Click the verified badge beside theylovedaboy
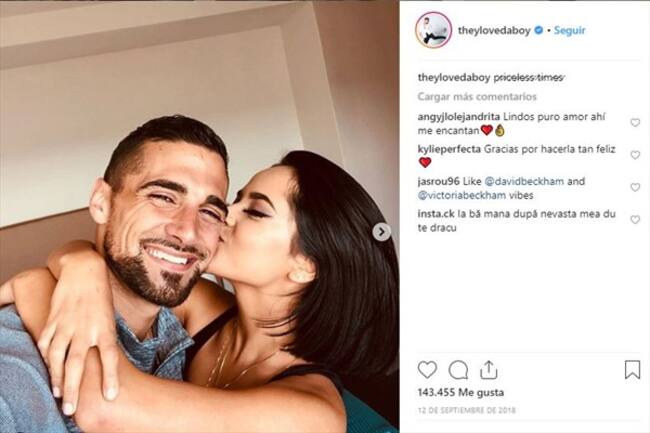This screenshot has height=433, width=650. (x=538, y=30)
